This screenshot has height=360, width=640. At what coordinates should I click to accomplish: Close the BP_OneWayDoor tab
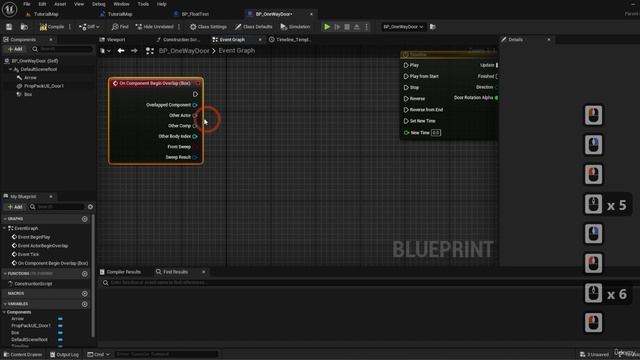point(311,14)
